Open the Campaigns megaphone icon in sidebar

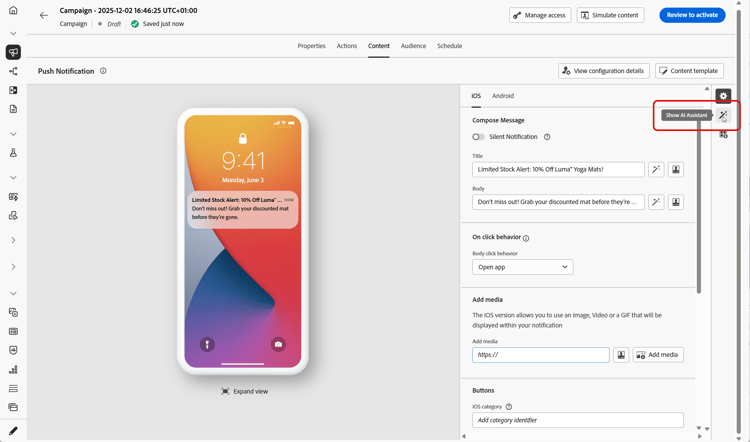(13, 52)
